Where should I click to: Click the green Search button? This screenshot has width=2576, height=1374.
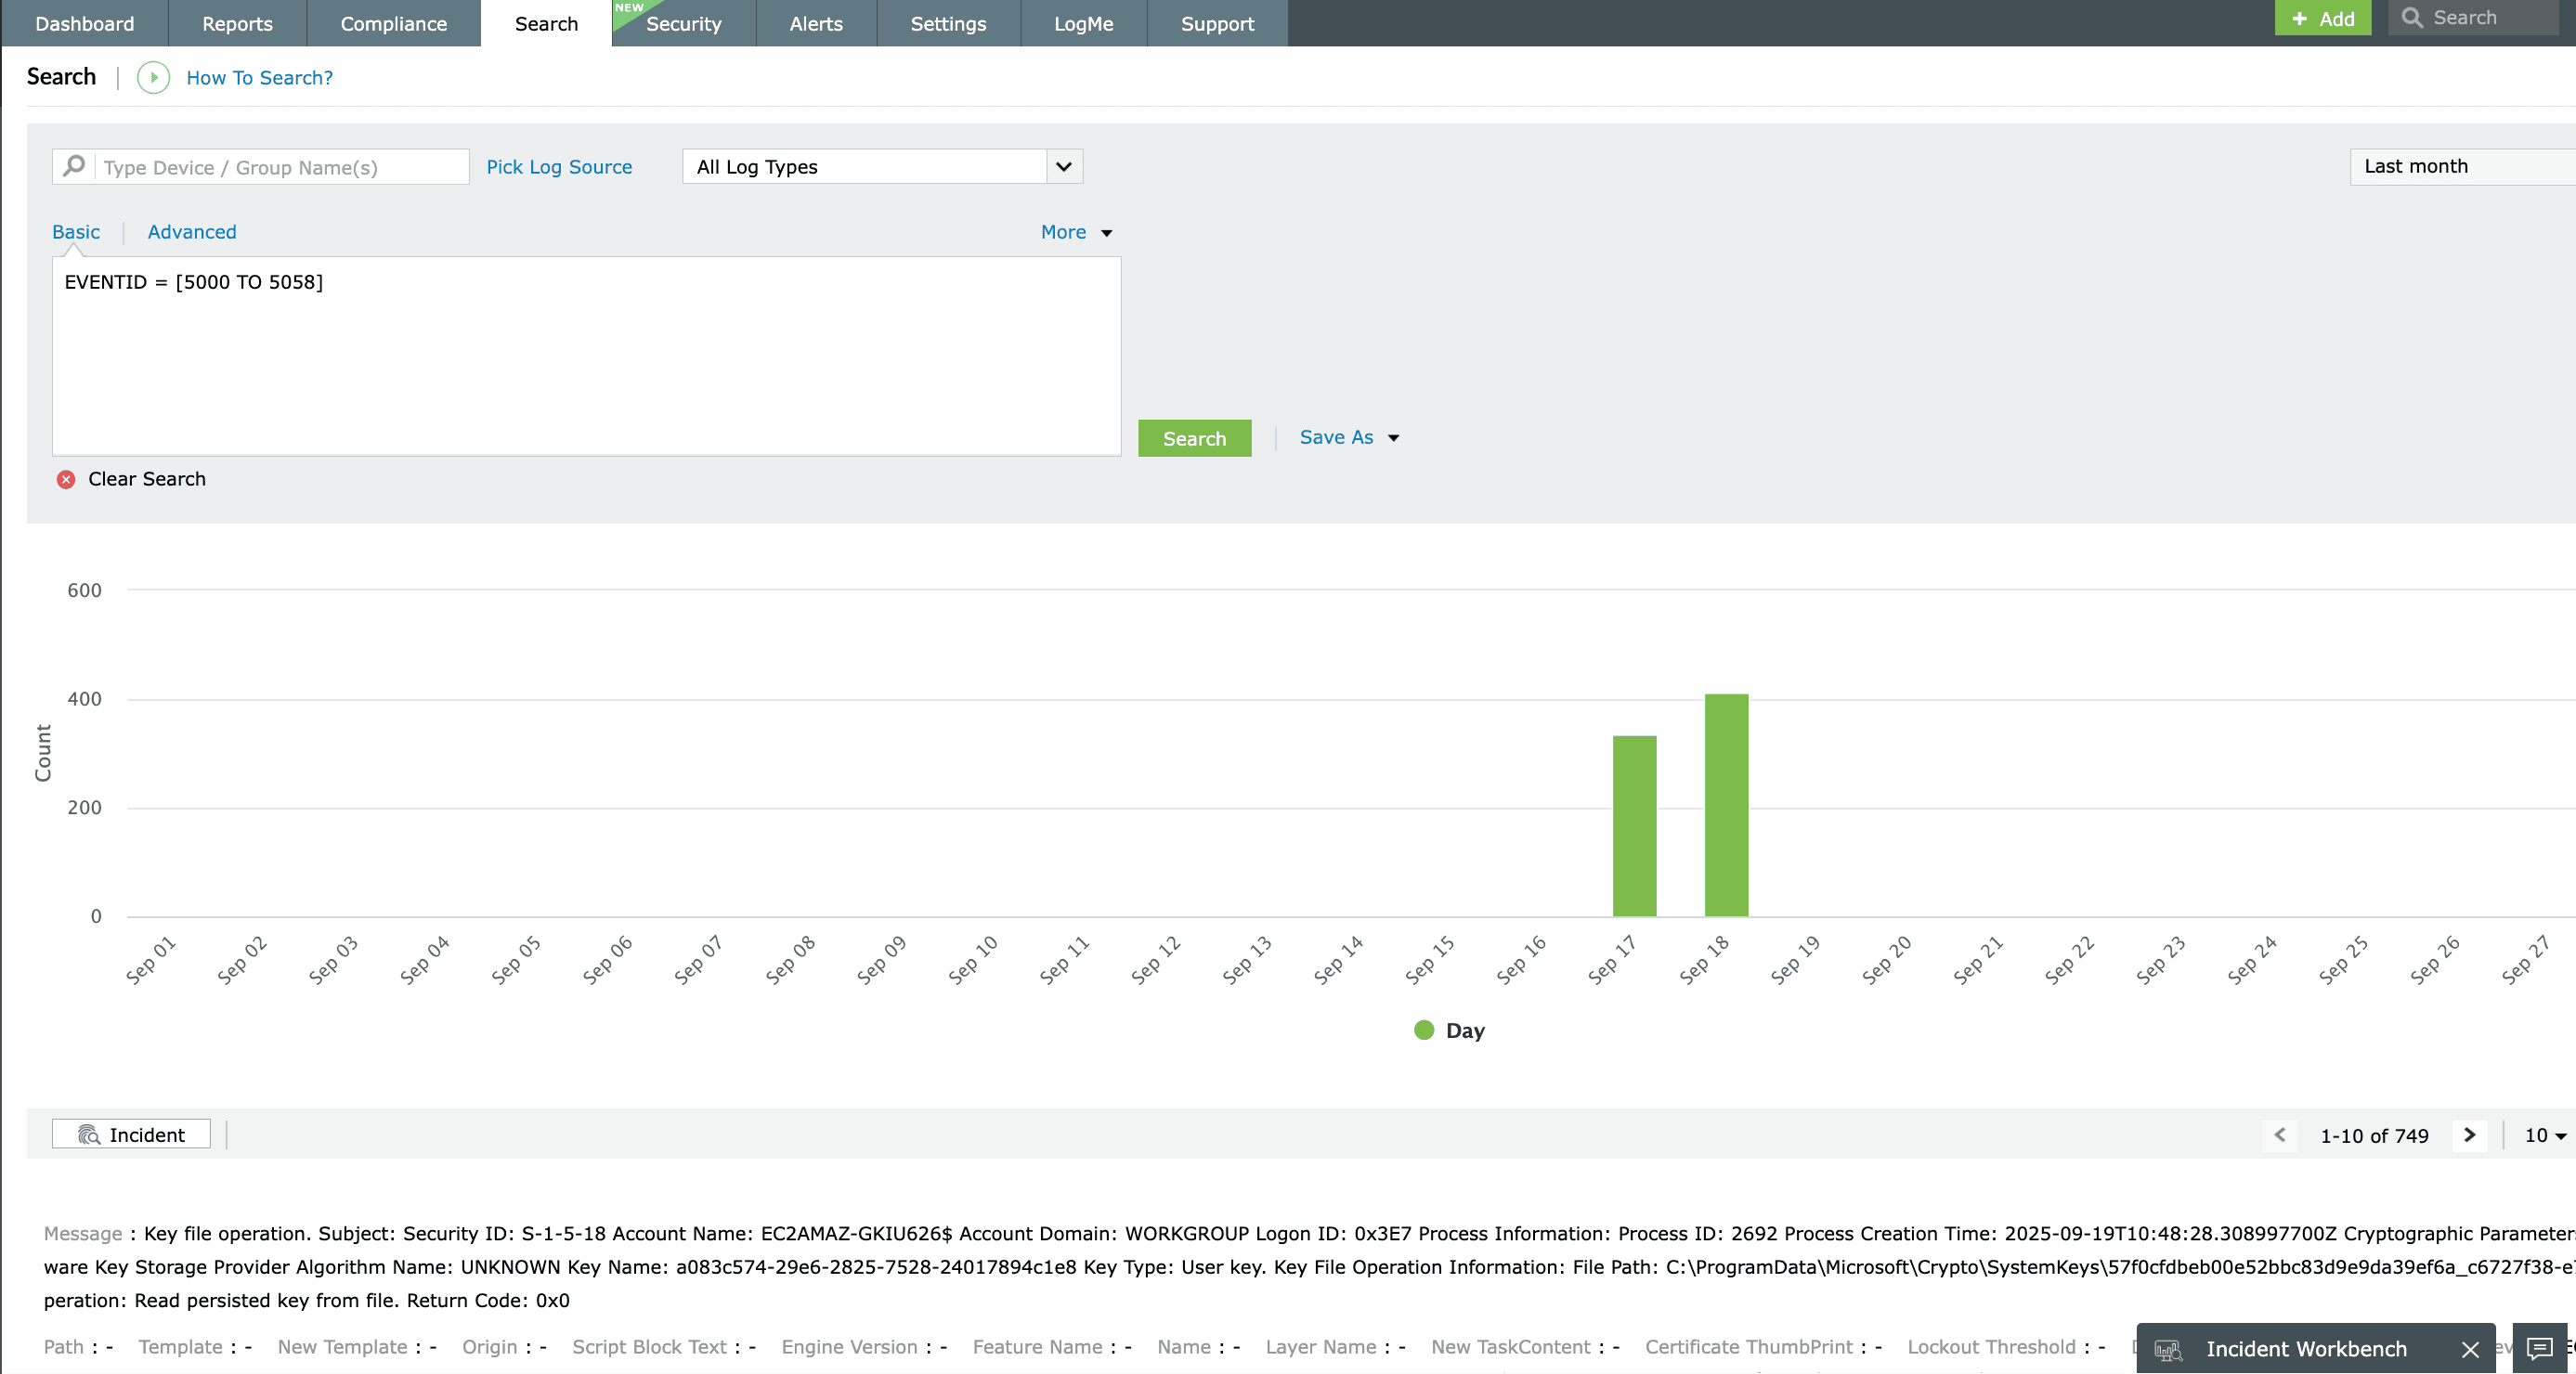[x=1194, y=438]
